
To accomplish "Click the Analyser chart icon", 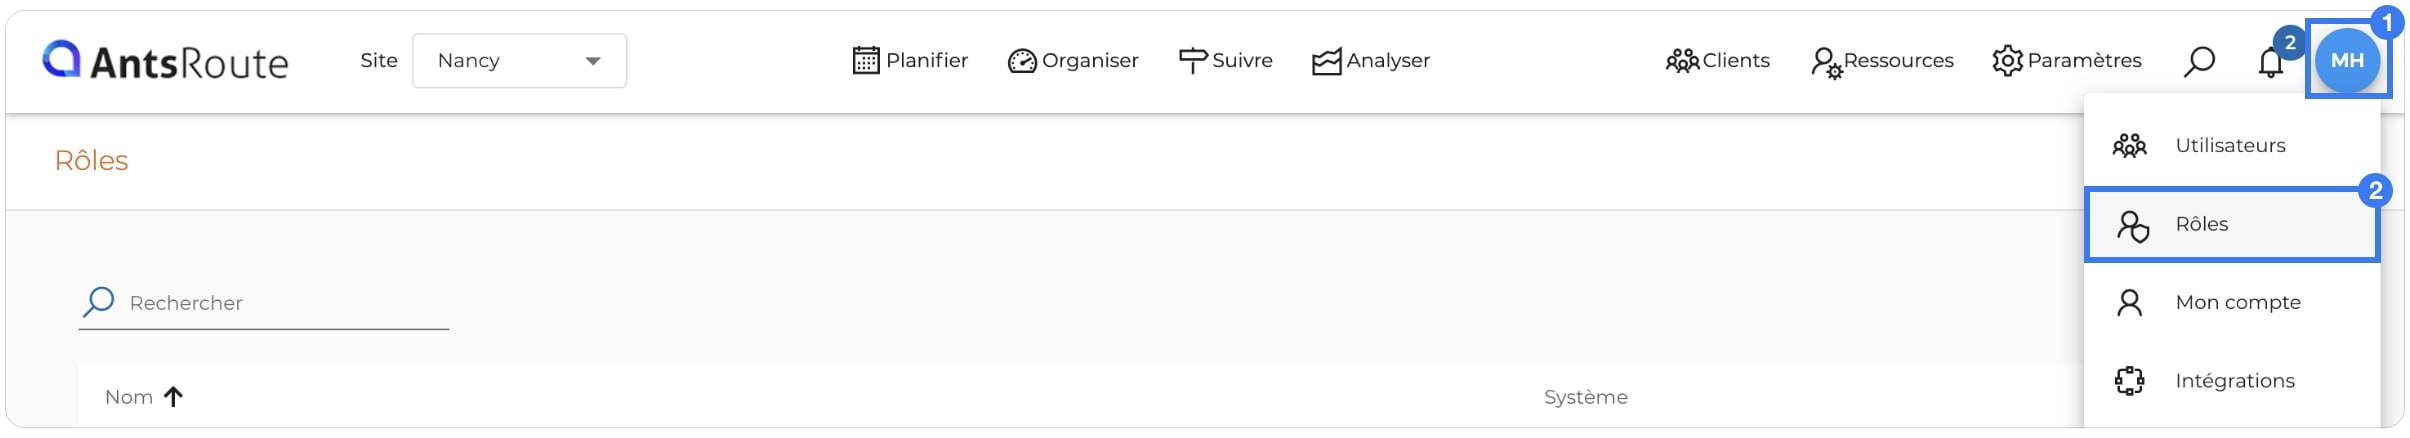I will (1327, 62).
